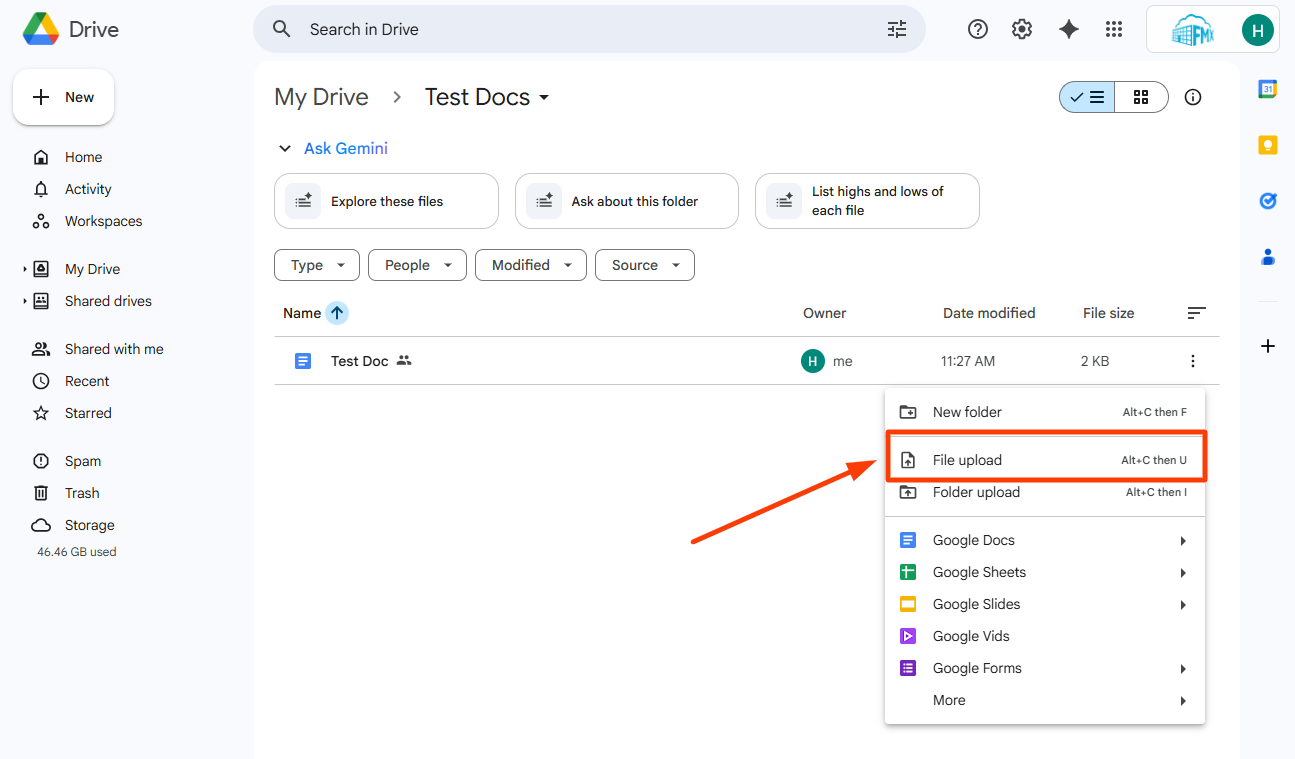Click the Explore these files suggestion
The height and width of the screenshot is (759, 1295).
click(x=386, y=201)
